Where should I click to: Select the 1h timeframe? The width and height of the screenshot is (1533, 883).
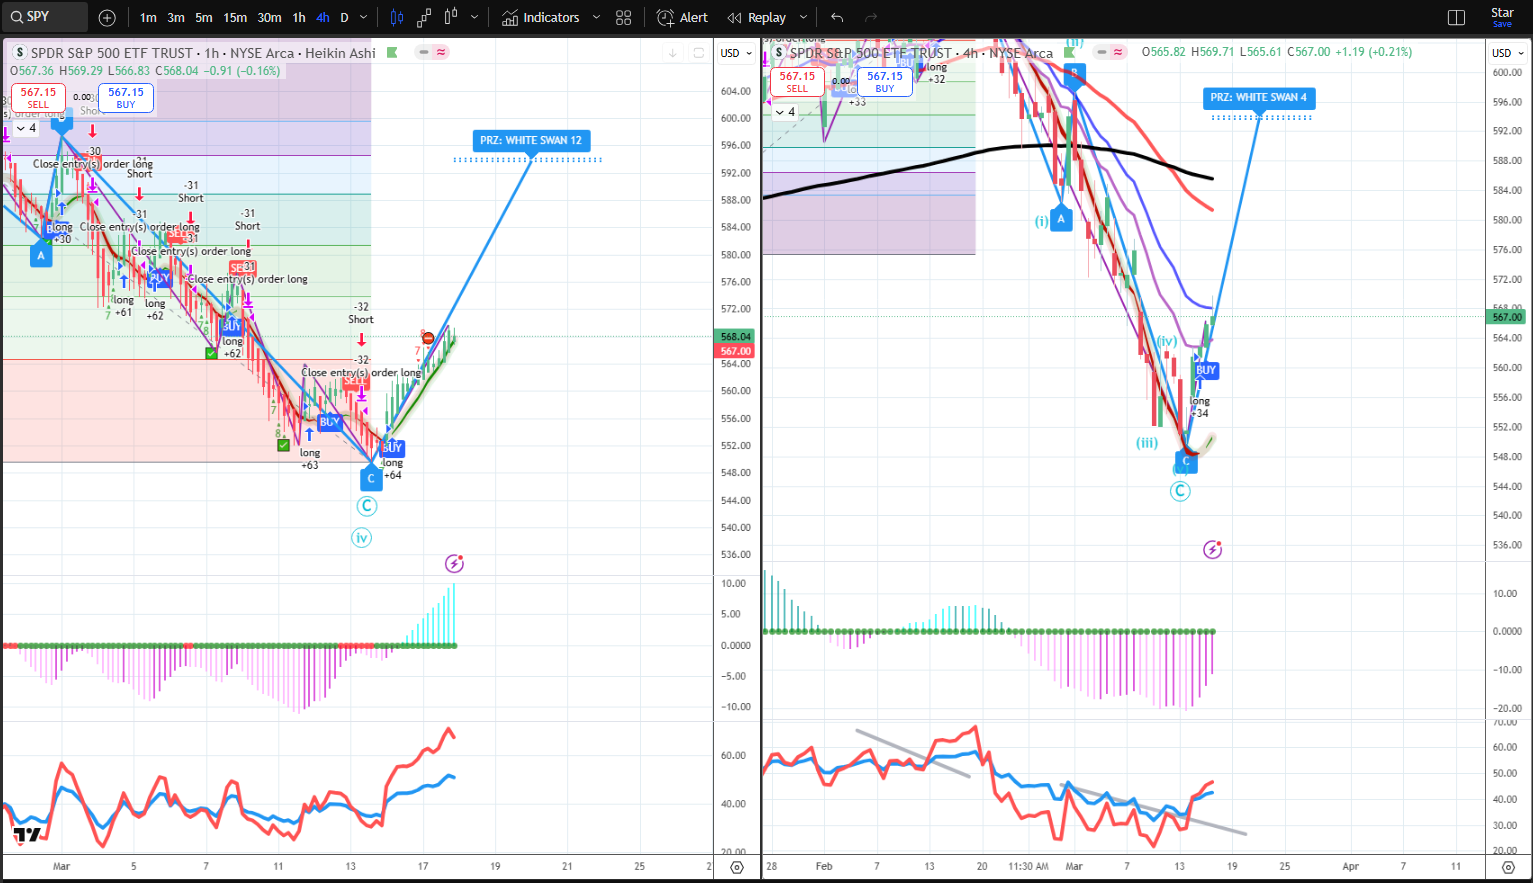pos(299,17)
